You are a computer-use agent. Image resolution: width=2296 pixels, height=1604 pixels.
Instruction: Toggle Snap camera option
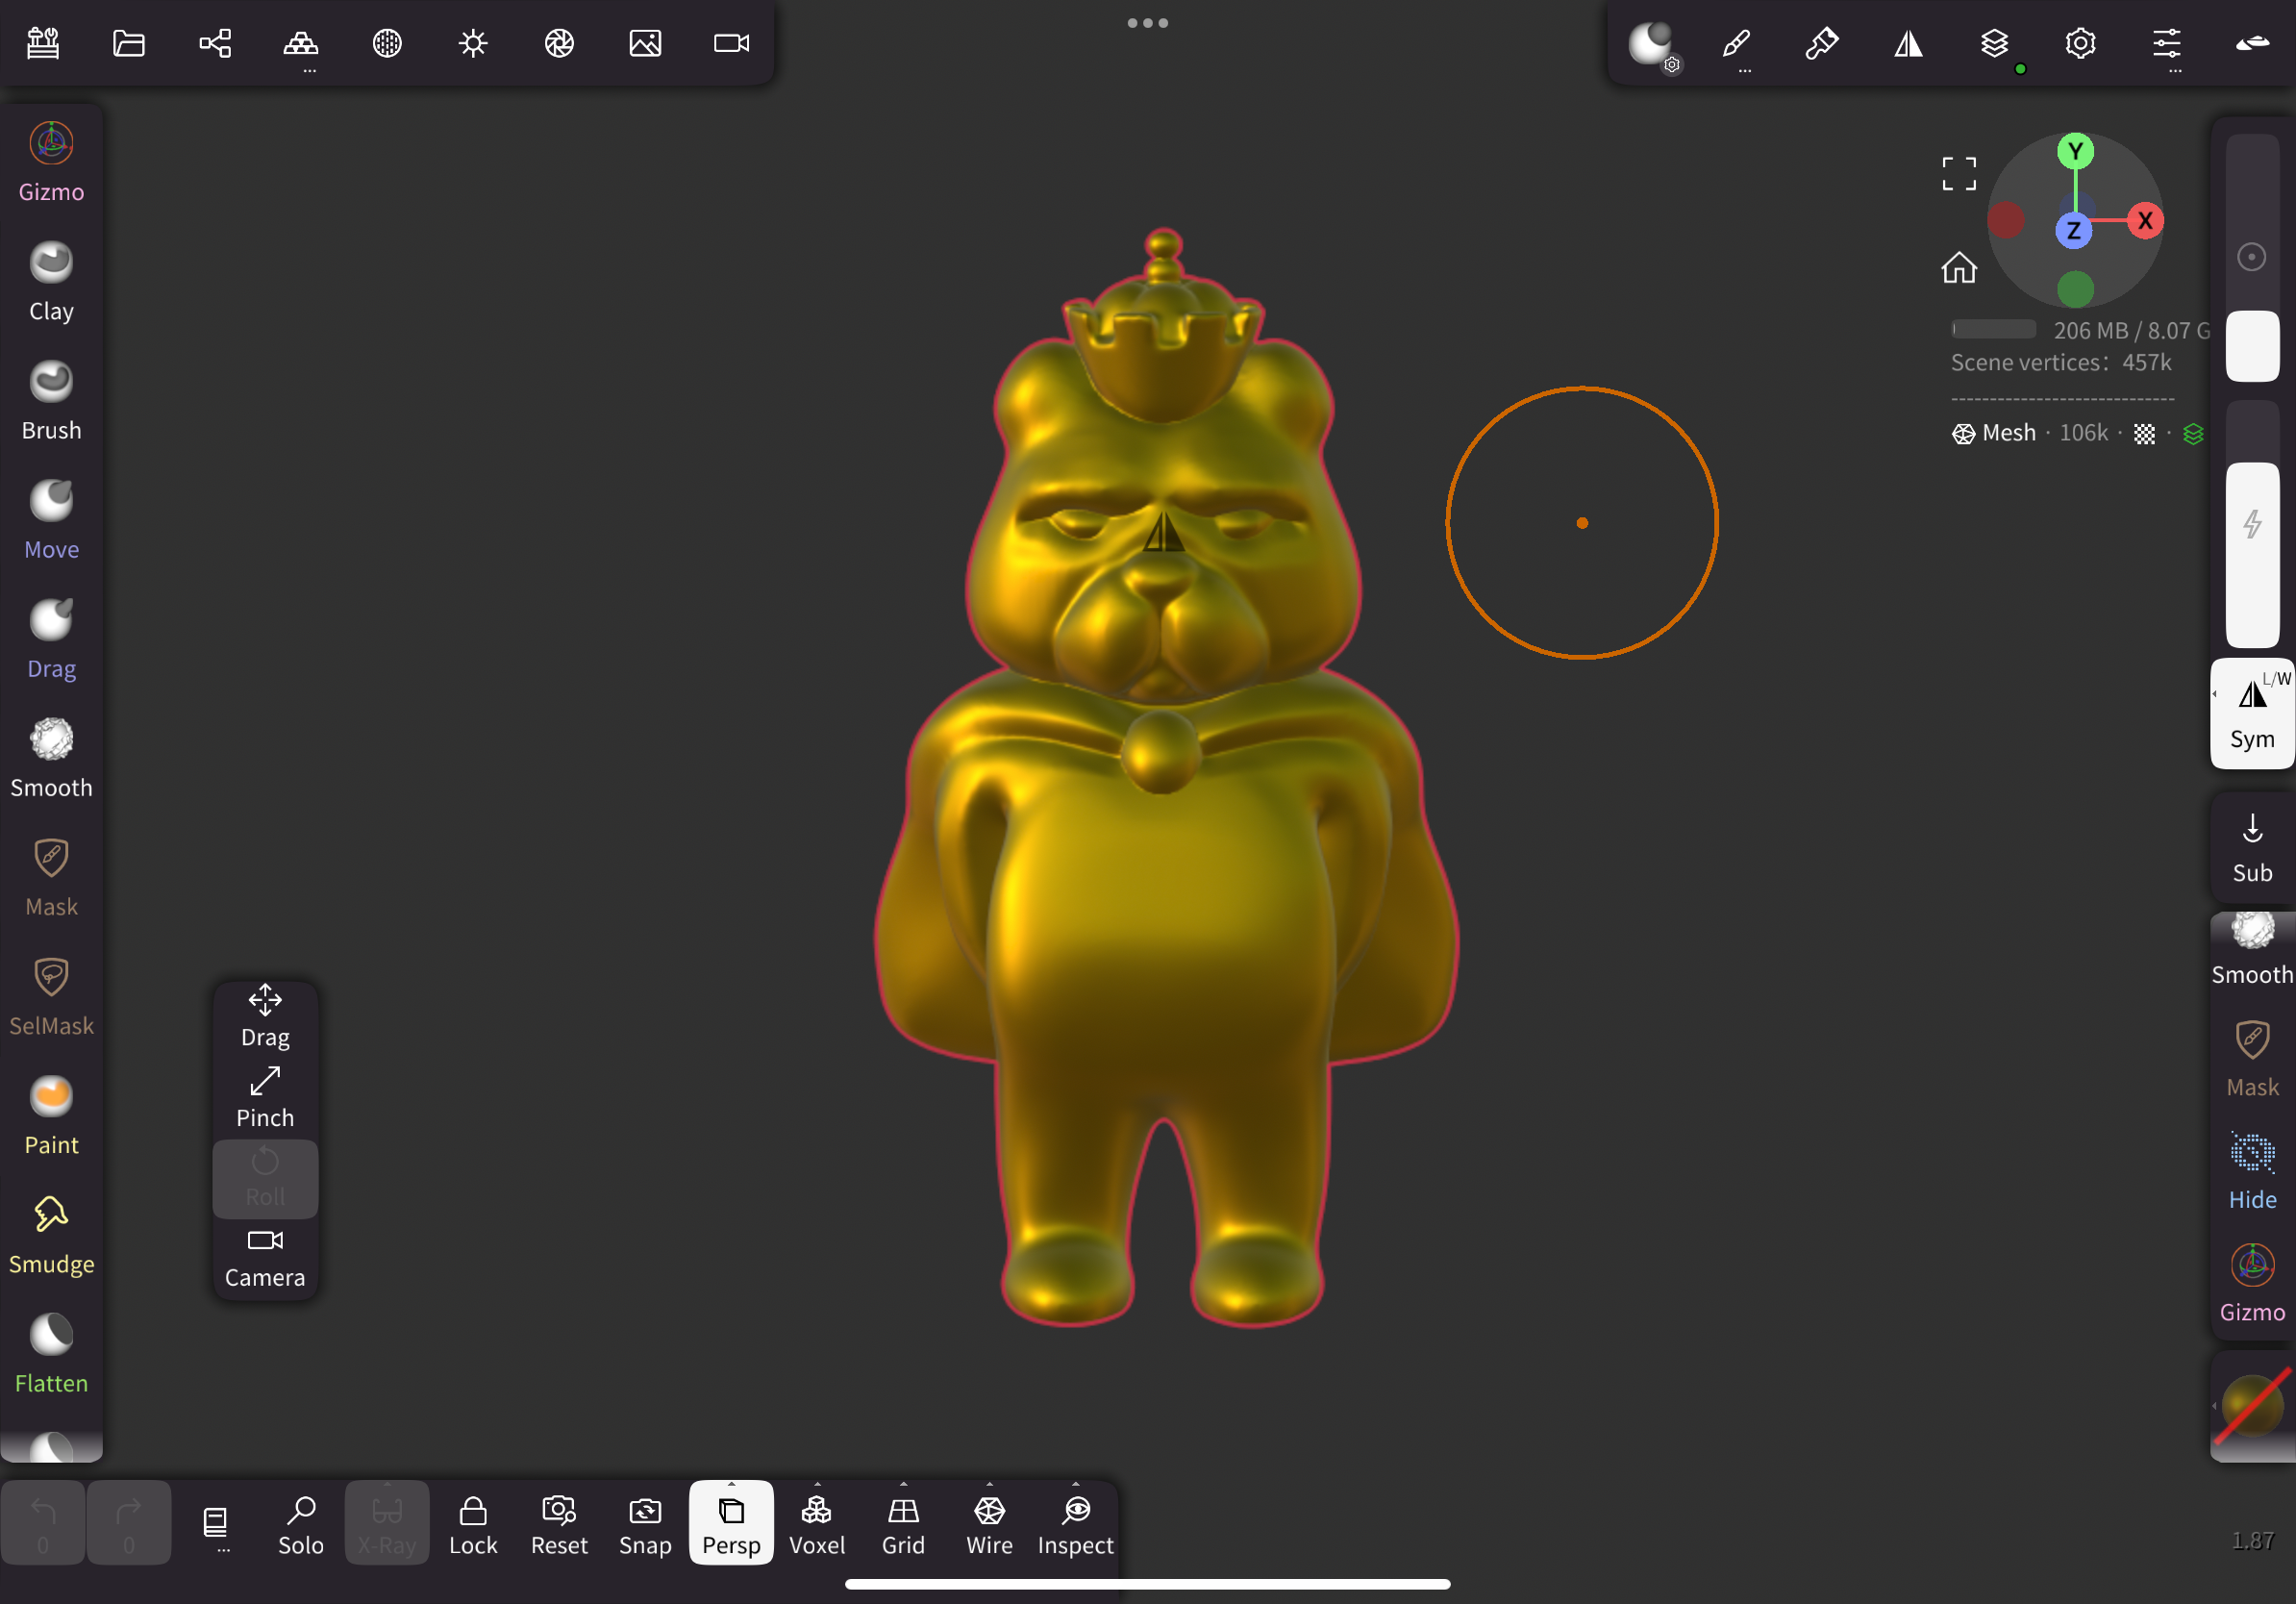coord(645,1522)
